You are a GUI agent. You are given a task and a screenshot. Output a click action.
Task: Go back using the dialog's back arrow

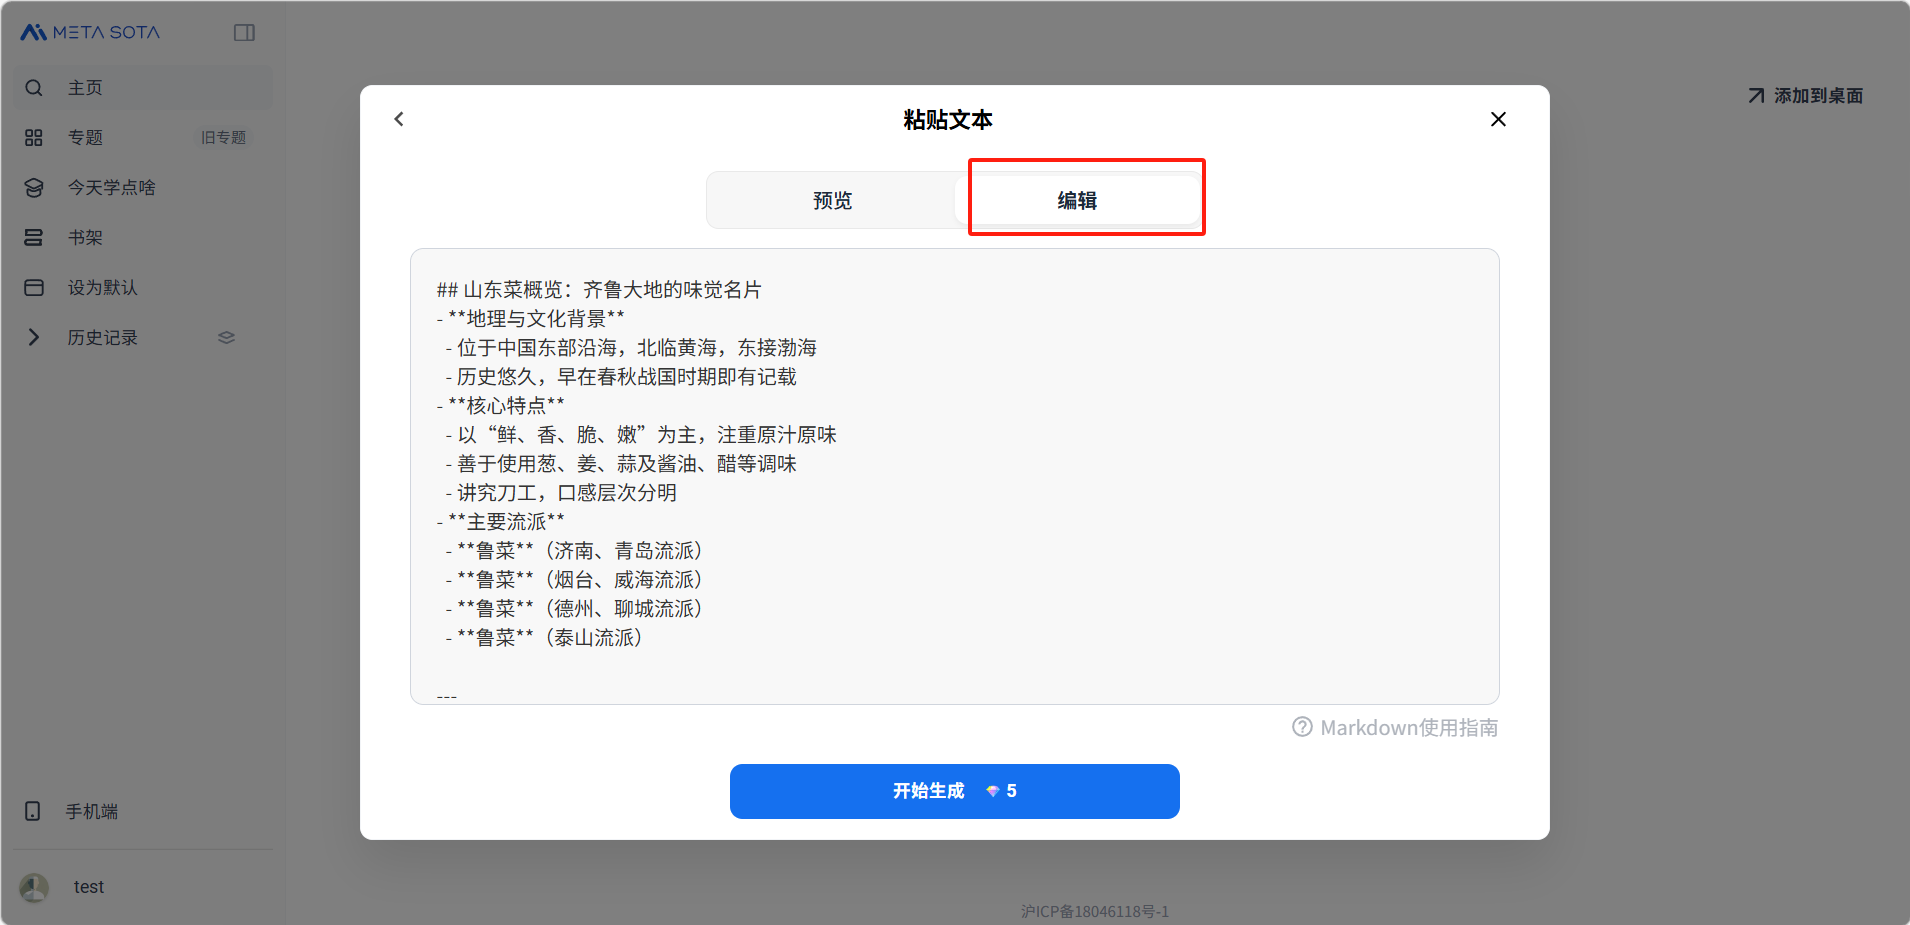click(399, 119)
